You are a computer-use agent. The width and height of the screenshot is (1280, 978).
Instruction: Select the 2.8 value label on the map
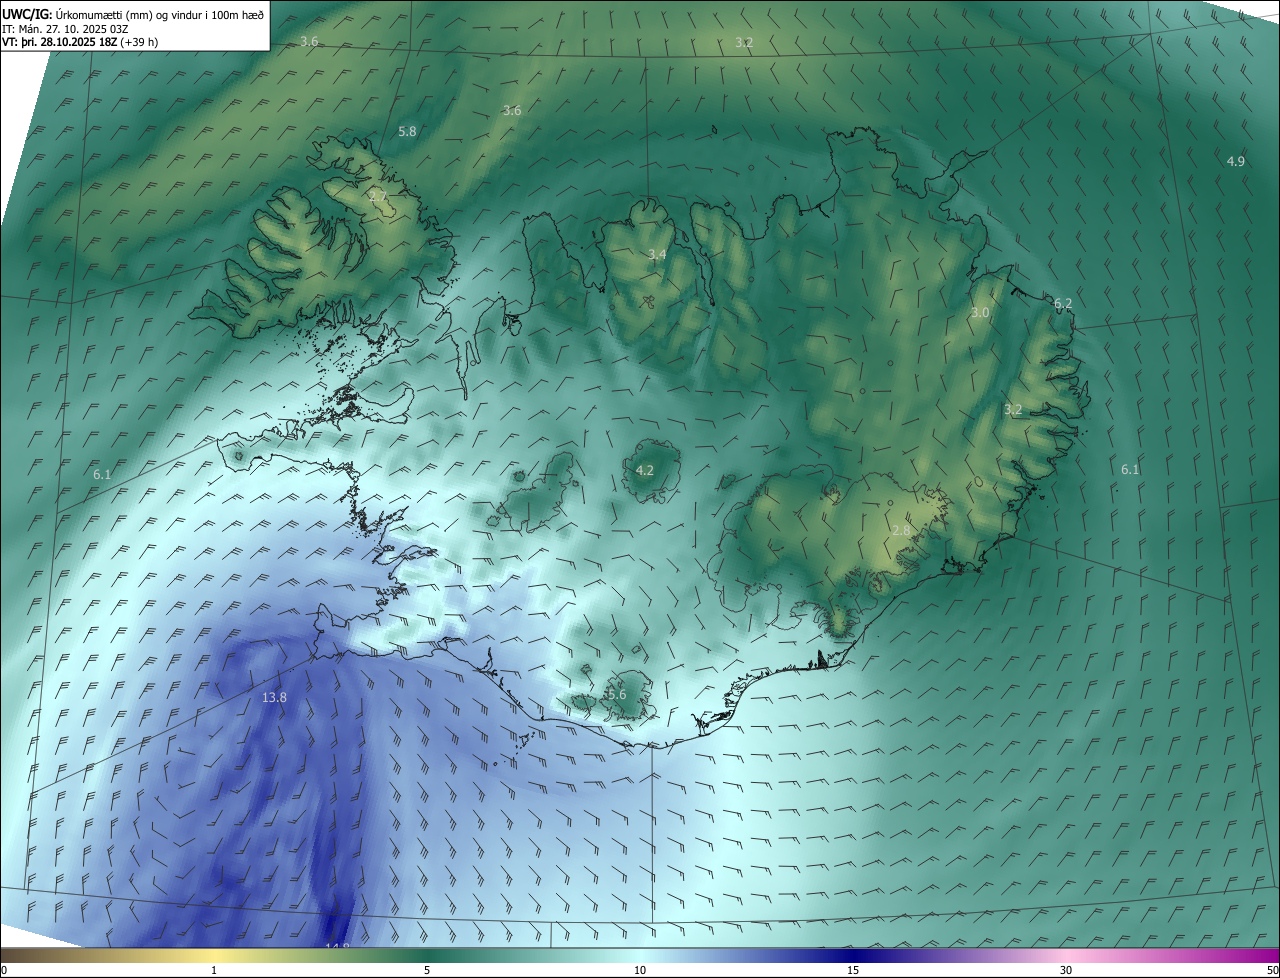[901, 530]
